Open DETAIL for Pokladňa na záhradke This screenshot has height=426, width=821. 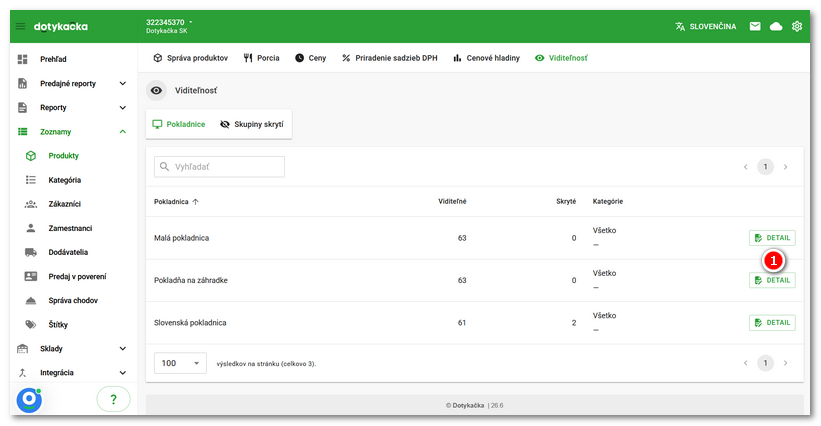tap(772, 280)
